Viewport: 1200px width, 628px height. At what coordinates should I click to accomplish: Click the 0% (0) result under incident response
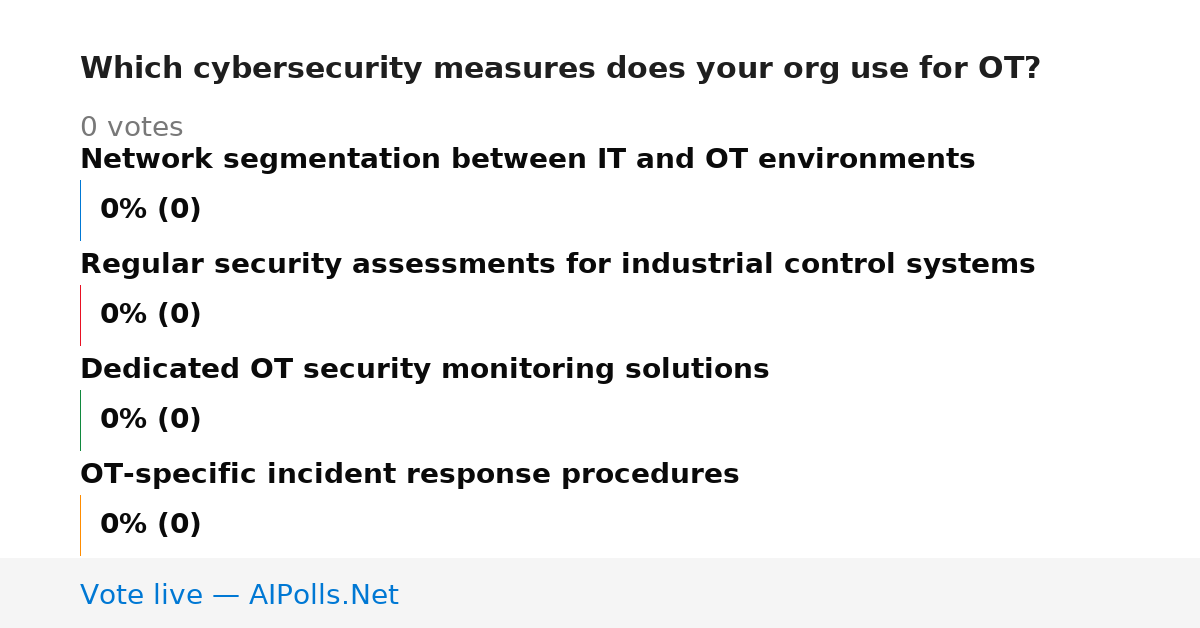[x=150, y=525]
